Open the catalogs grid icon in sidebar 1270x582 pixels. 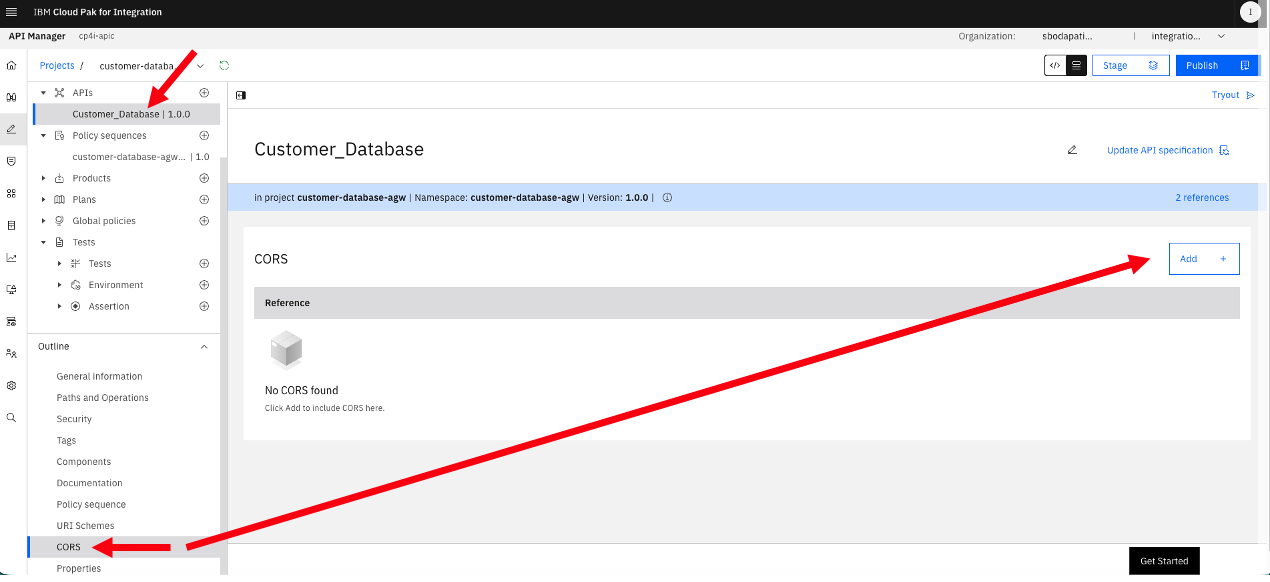click(x=11, y=193)
